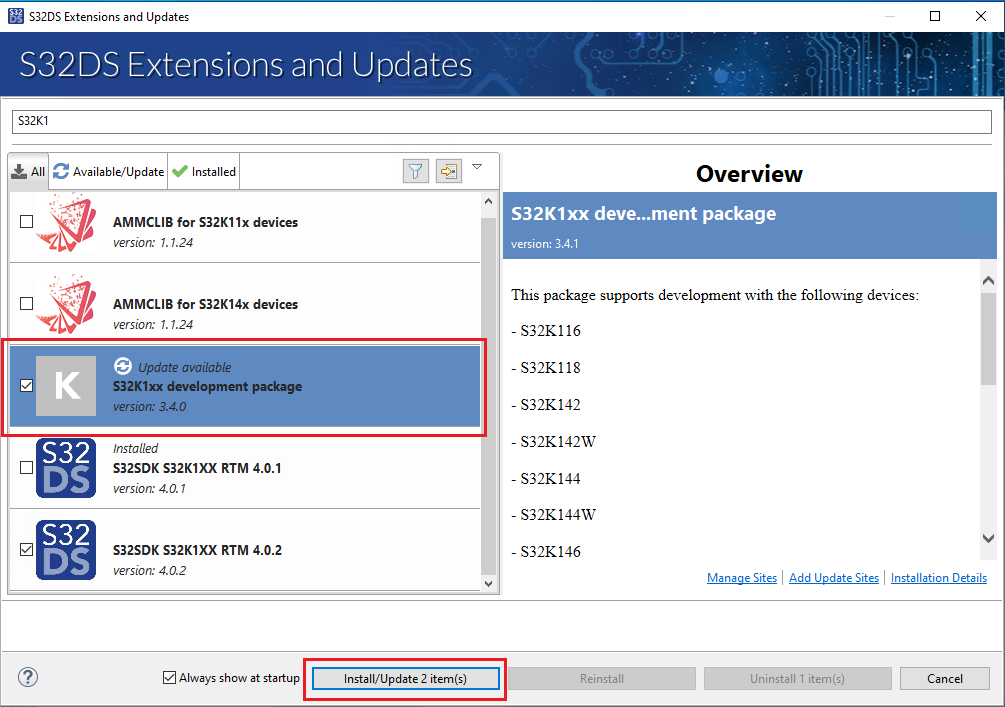Click the S32SDK S32K1XX RTM 4.0.2 icon

[66, 549]
